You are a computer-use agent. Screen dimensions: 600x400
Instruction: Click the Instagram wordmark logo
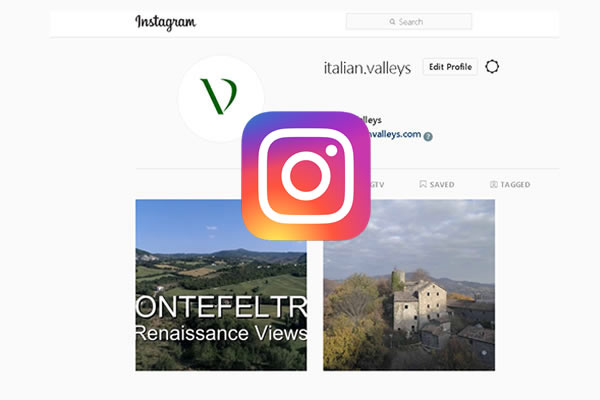point(165,22)
